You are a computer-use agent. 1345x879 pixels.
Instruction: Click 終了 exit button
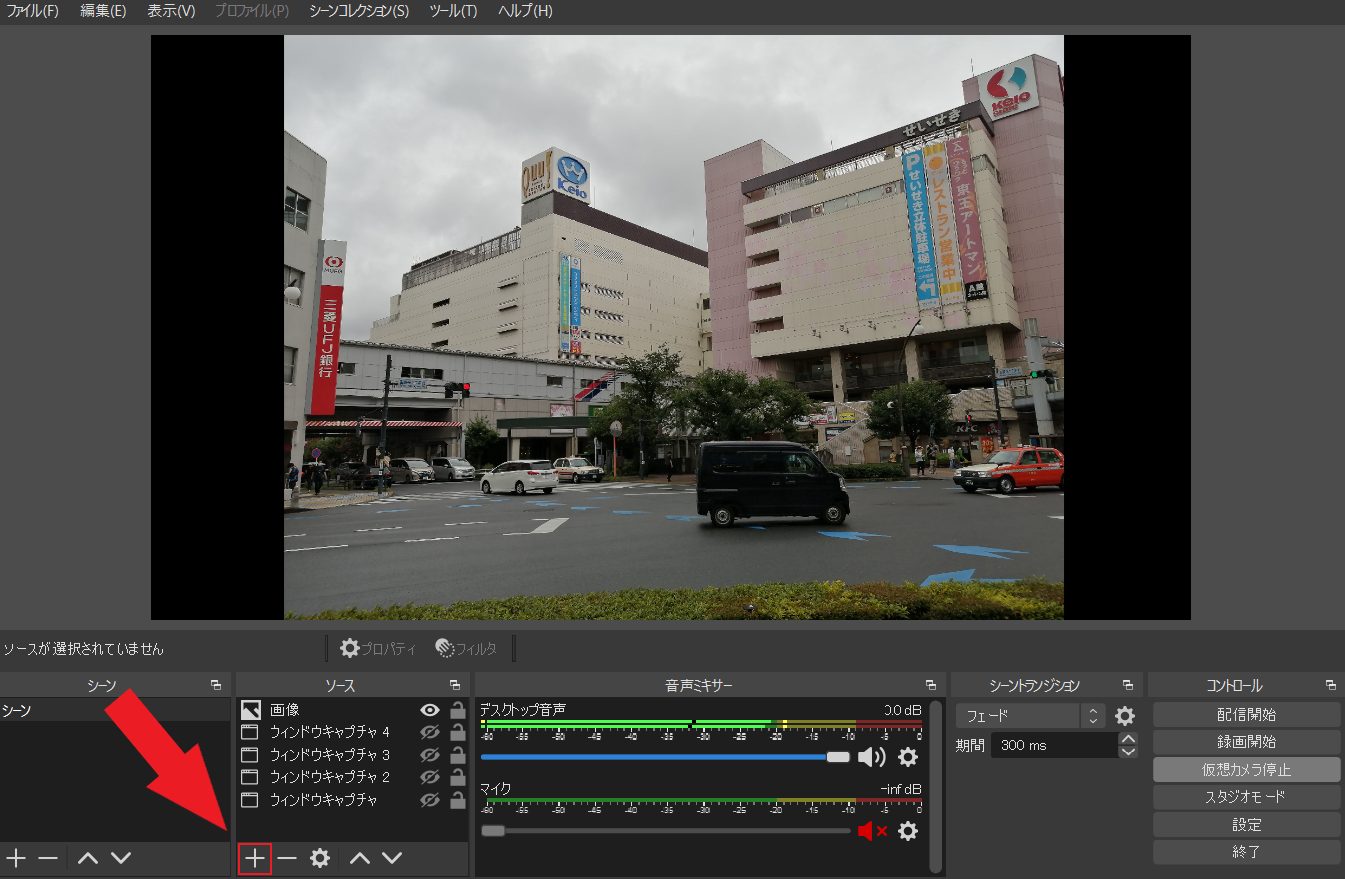point(1246,852)
